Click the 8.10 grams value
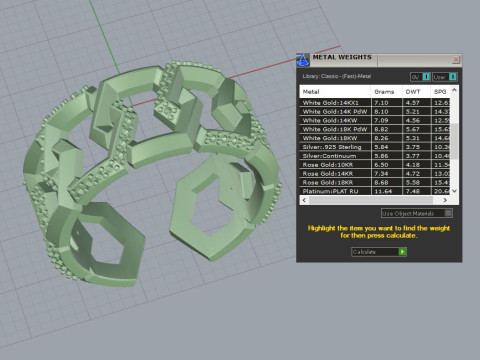 (x=381, y=112)
